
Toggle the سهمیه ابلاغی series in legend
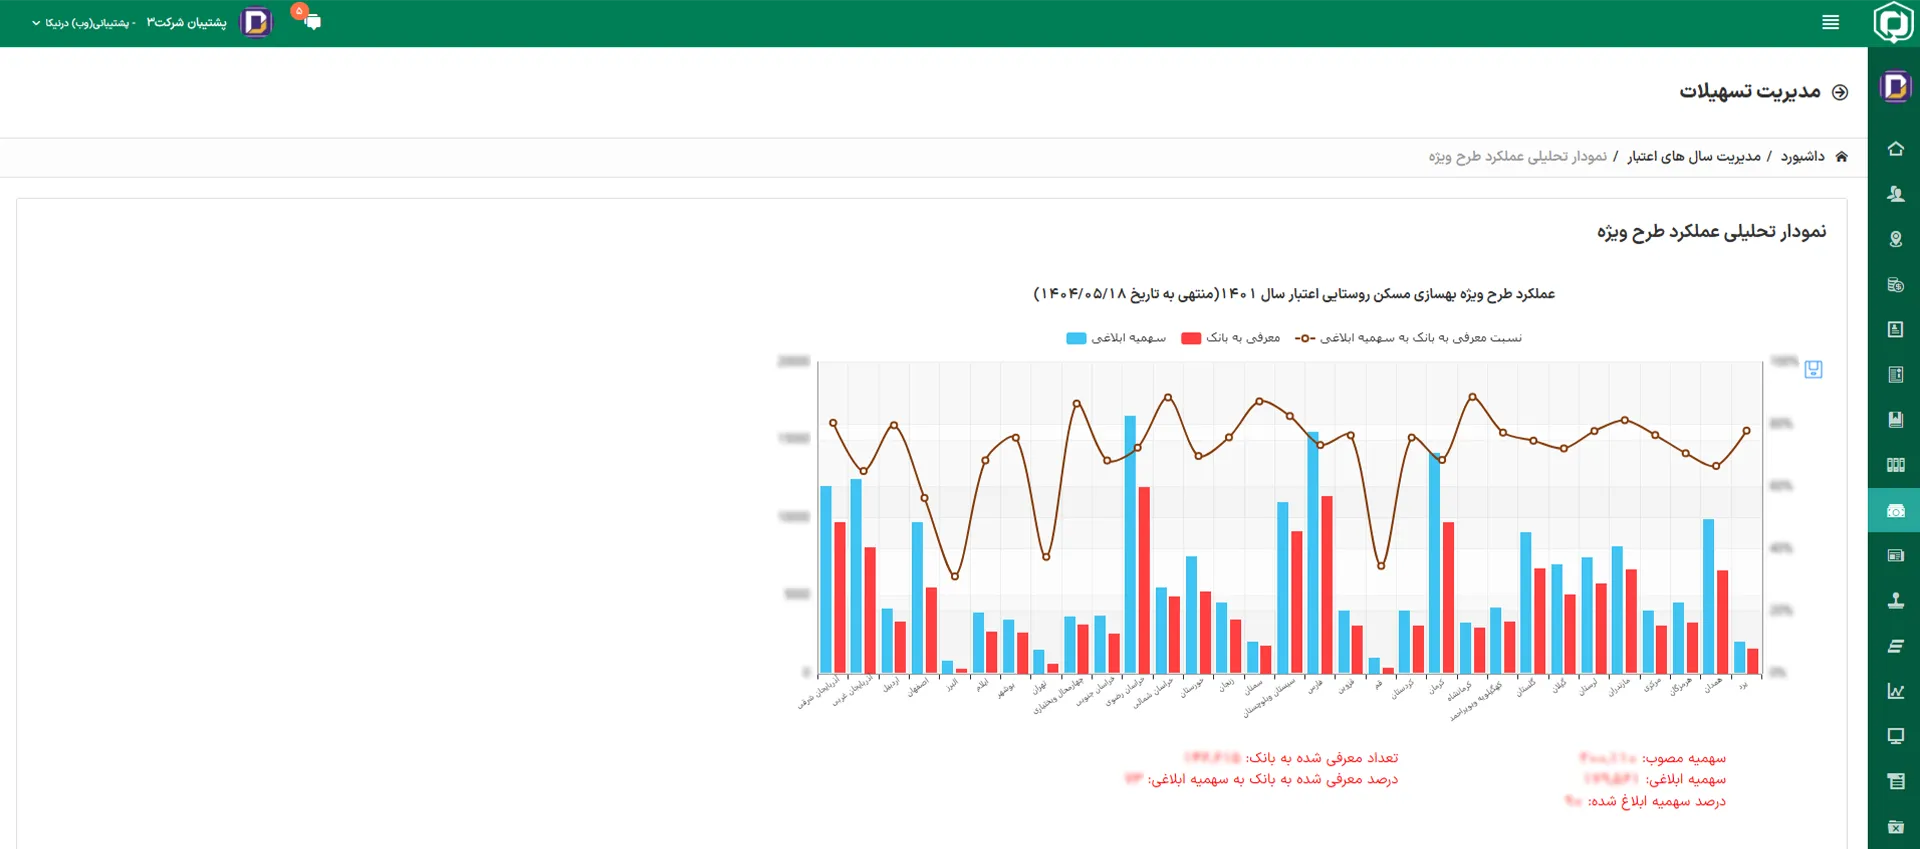(x=1116, y=338)
